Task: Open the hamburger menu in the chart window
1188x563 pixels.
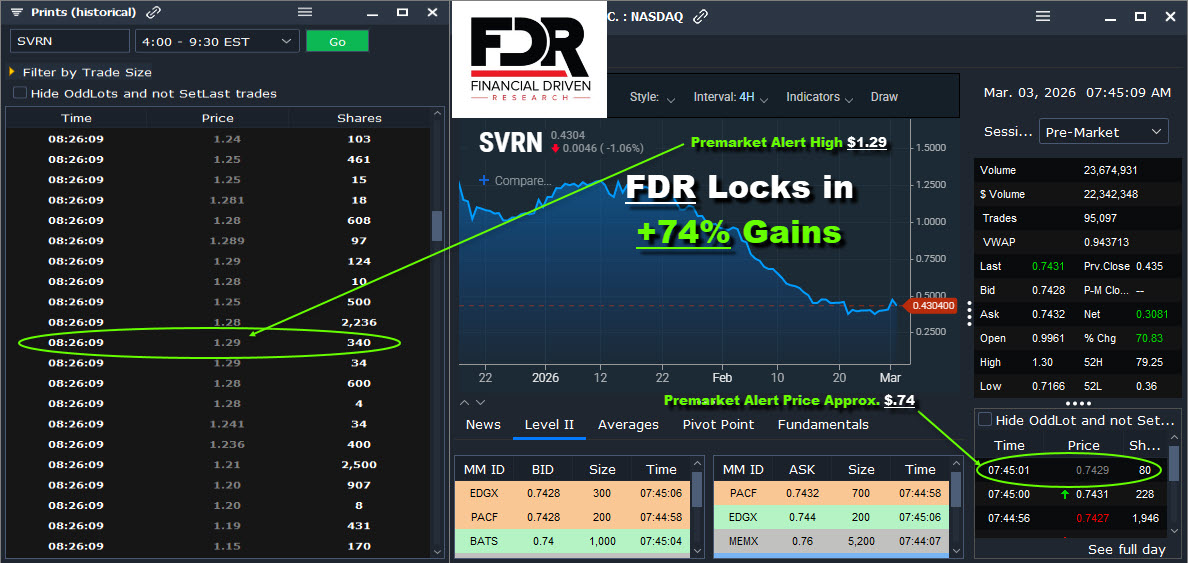Action: click(x=1043, y=16)
